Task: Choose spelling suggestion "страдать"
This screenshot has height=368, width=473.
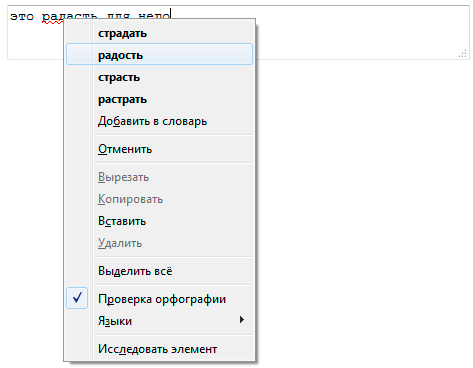Action: click(159, 33)
